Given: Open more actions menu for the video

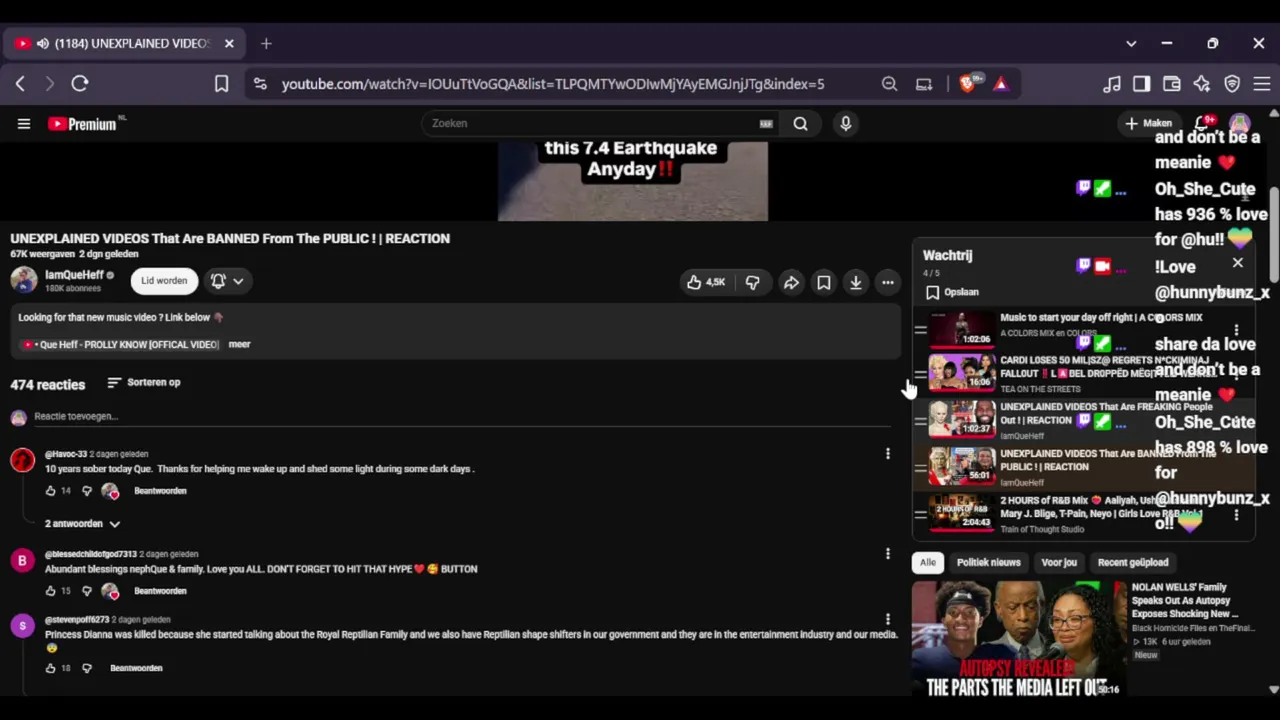Looking at the screenshot, I should tap(888, 283).
